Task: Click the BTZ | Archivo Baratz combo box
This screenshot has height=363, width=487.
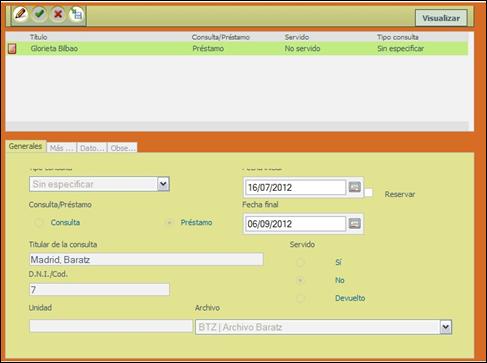Action: [x=323, y=327]
